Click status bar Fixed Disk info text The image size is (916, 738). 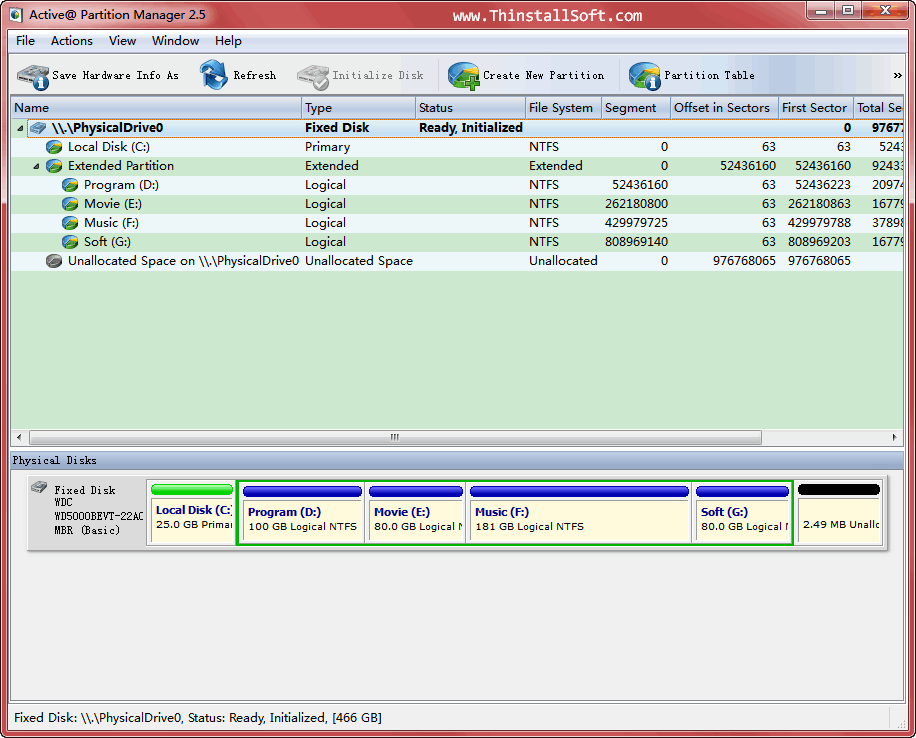coord(197,718)
